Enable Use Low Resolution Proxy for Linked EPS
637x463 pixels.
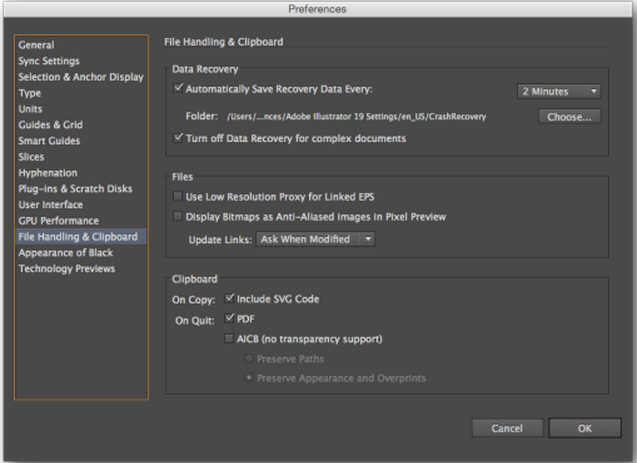(x=178, y=197)
